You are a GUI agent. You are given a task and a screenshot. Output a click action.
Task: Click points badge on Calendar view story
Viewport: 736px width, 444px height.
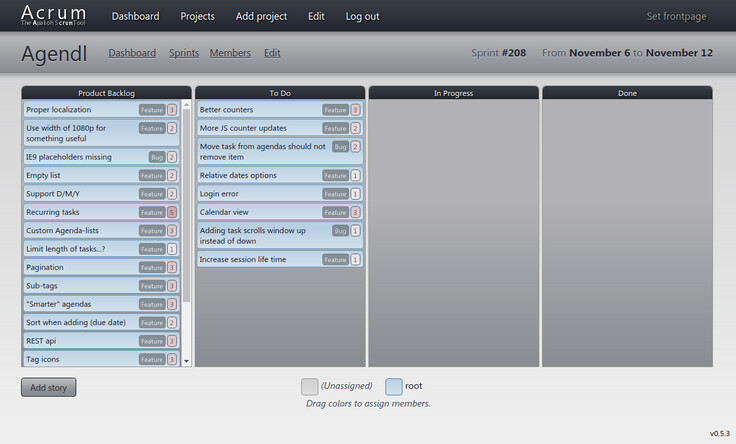(356, 212)
